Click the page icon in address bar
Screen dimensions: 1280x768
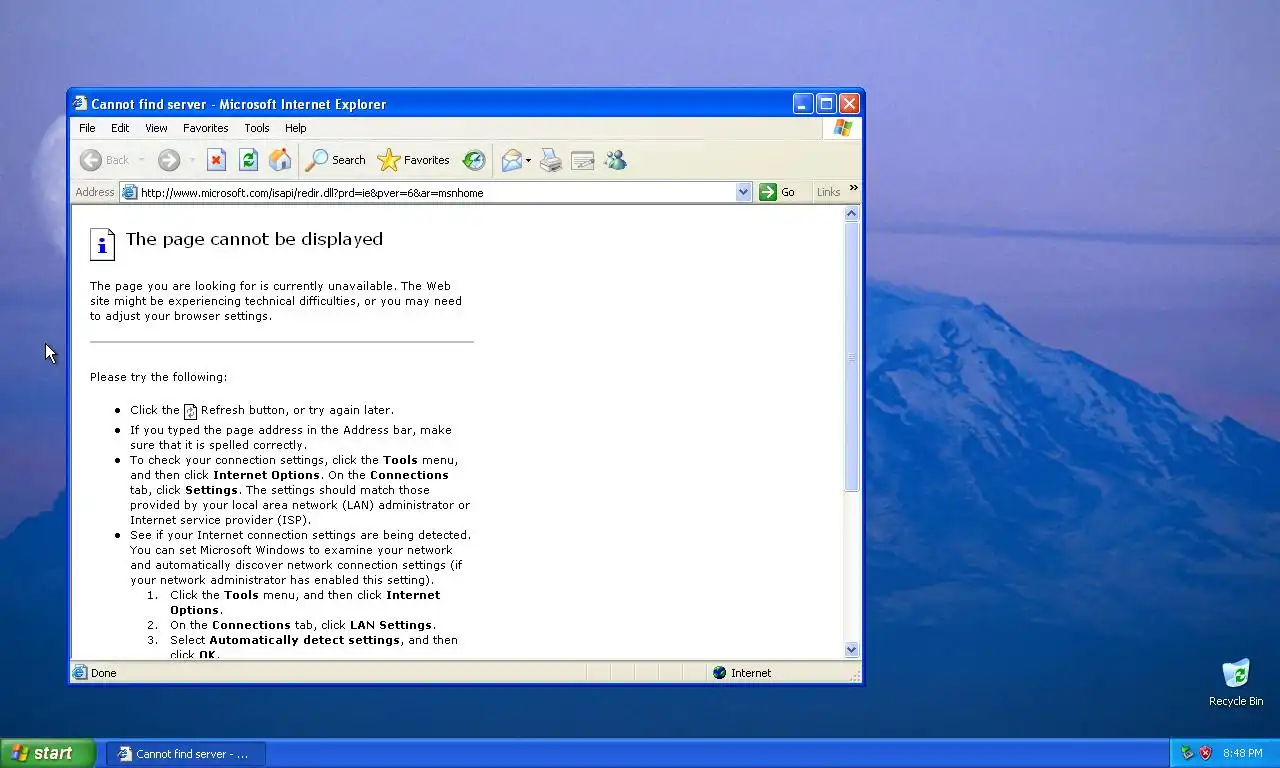click(129, 192)
